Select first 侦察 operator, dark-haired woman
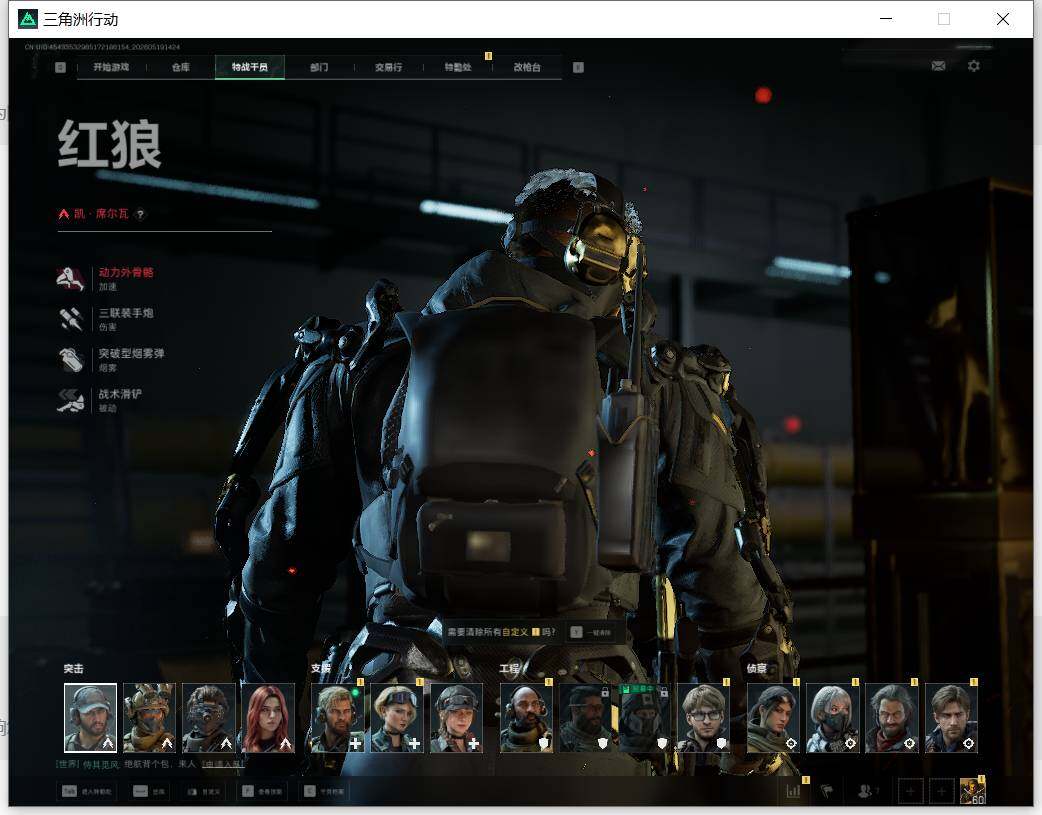This screenshot has width=1042, height=815. (x=774, y=718)
